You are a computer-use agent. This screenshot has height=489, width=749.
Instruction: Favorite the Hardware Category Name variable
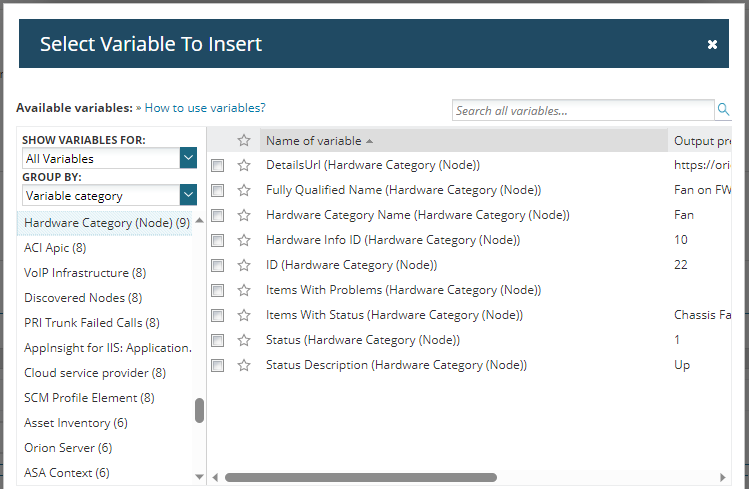click(x=243, y=215)
